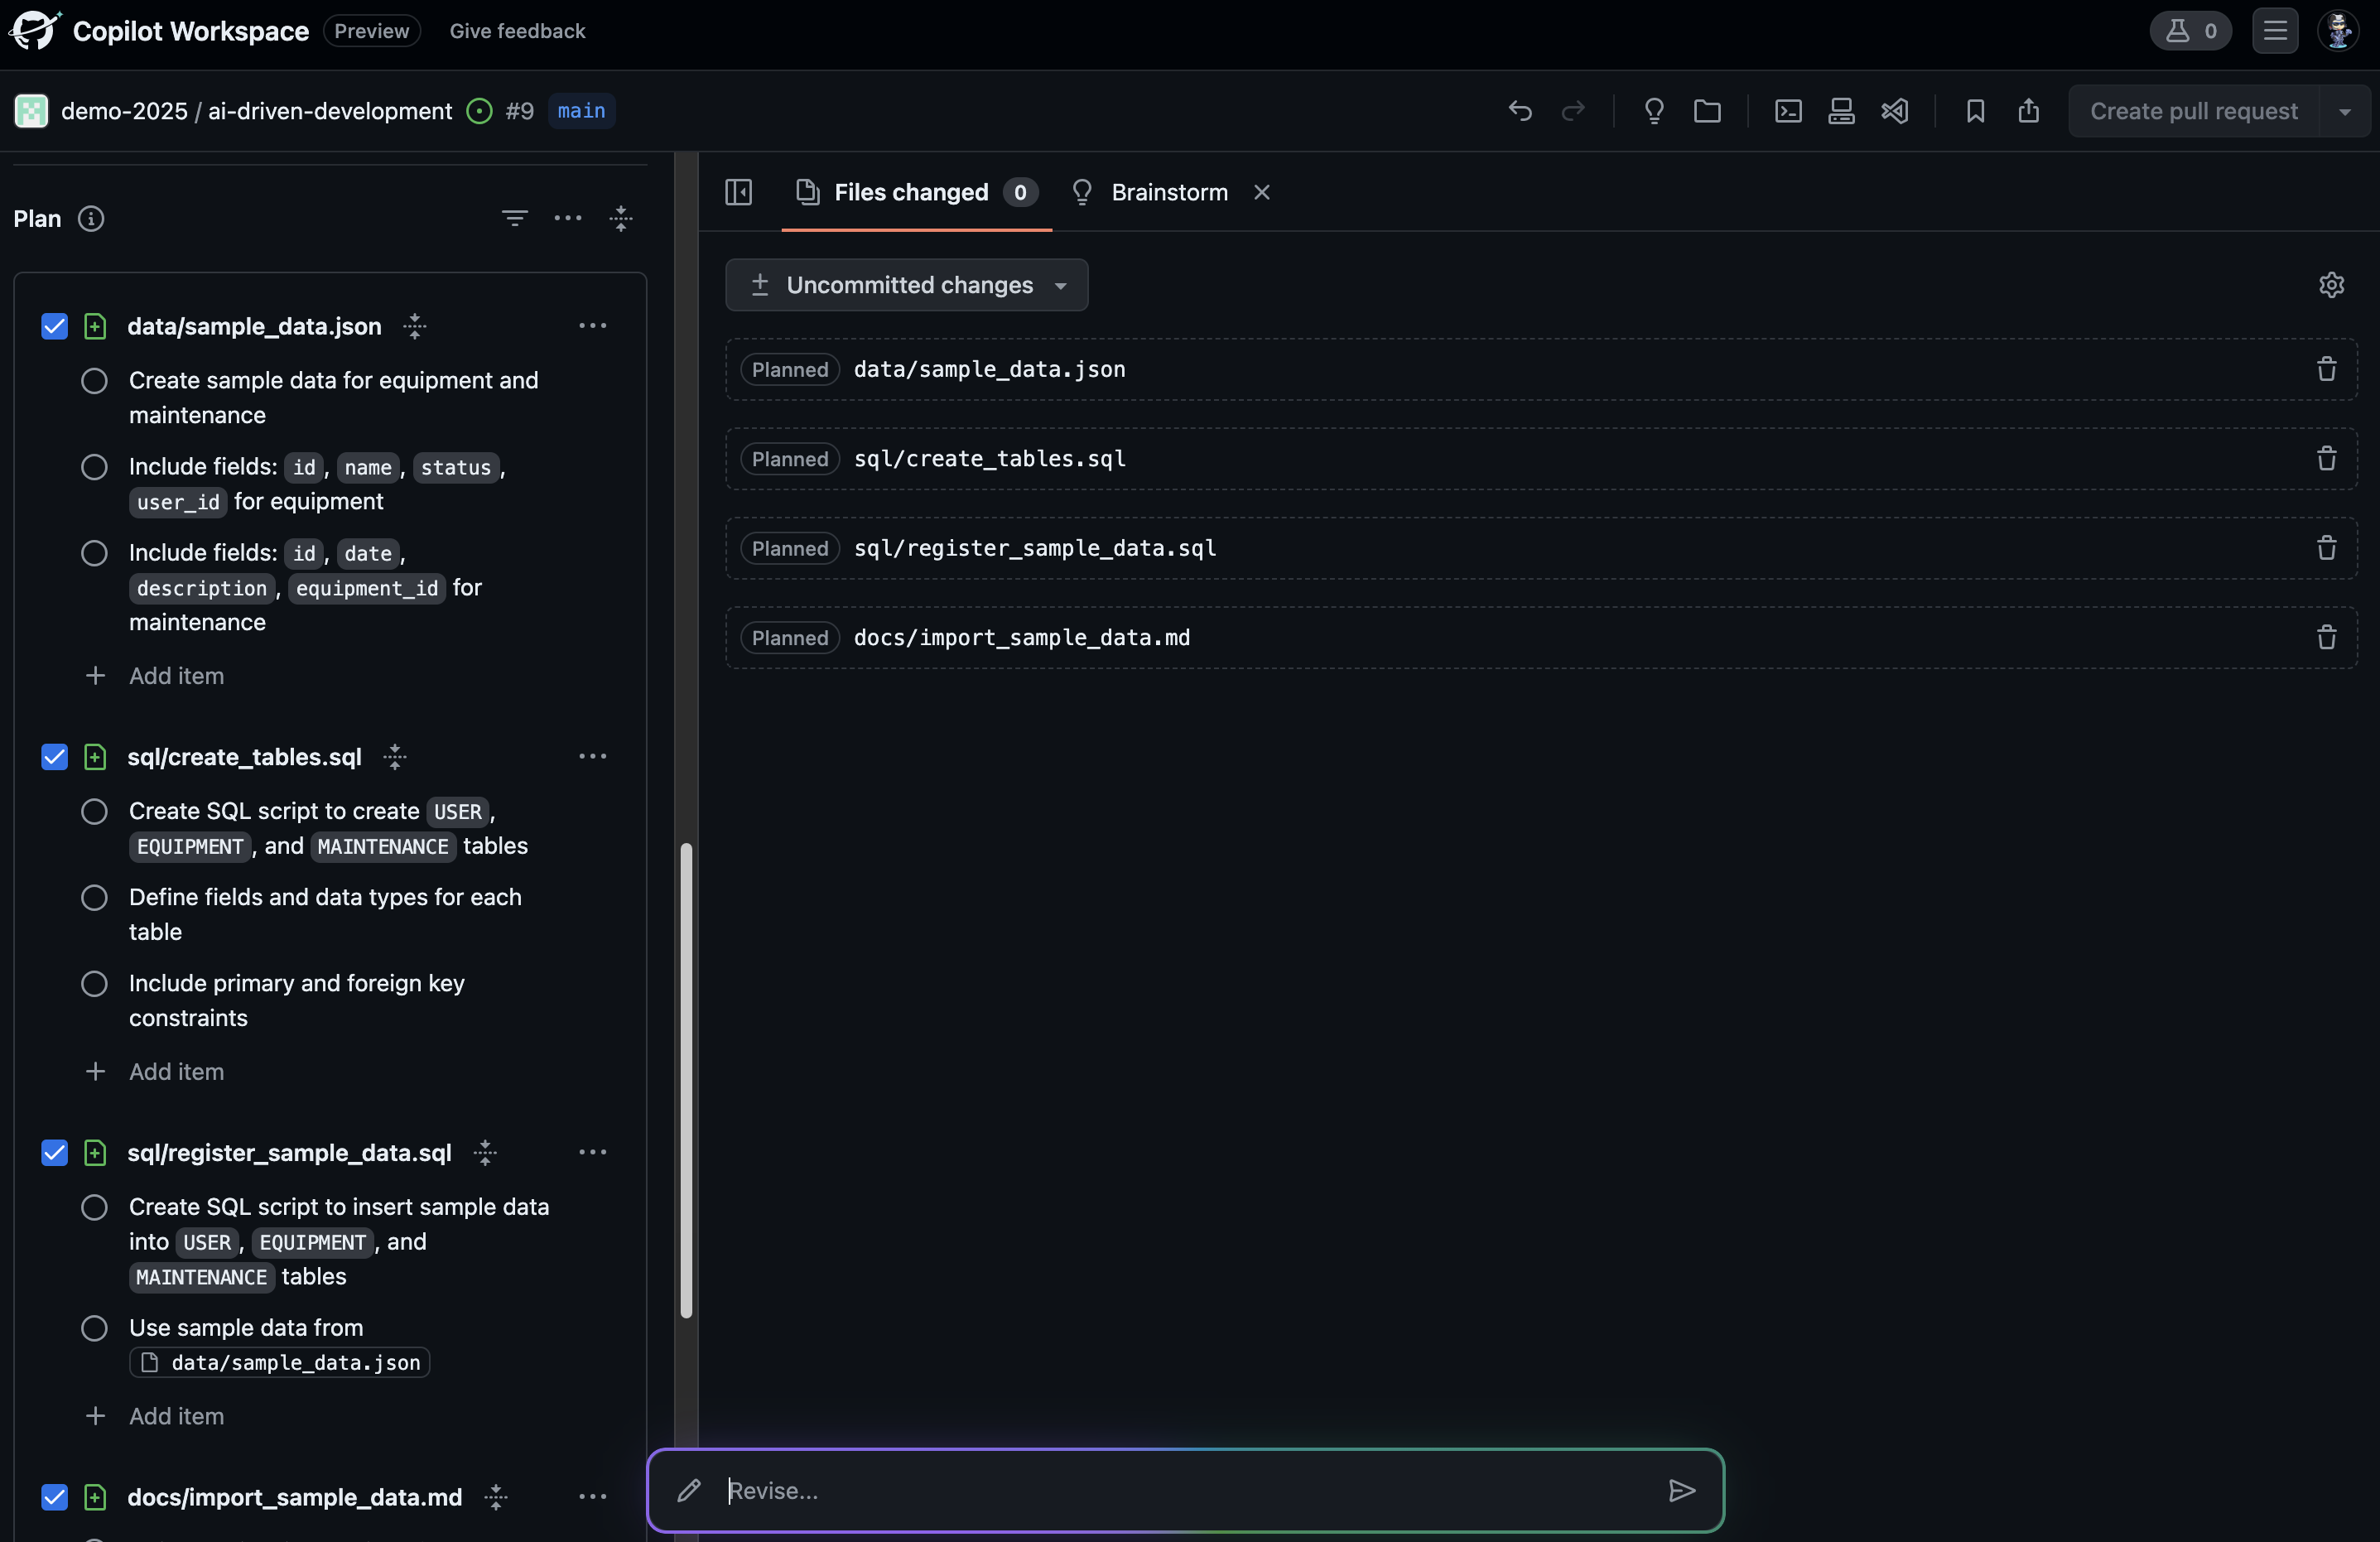This screenshot has height=1542, width=2380.
Task: Delete planned docs/import_sample_data.md file
Action: 2326,637
